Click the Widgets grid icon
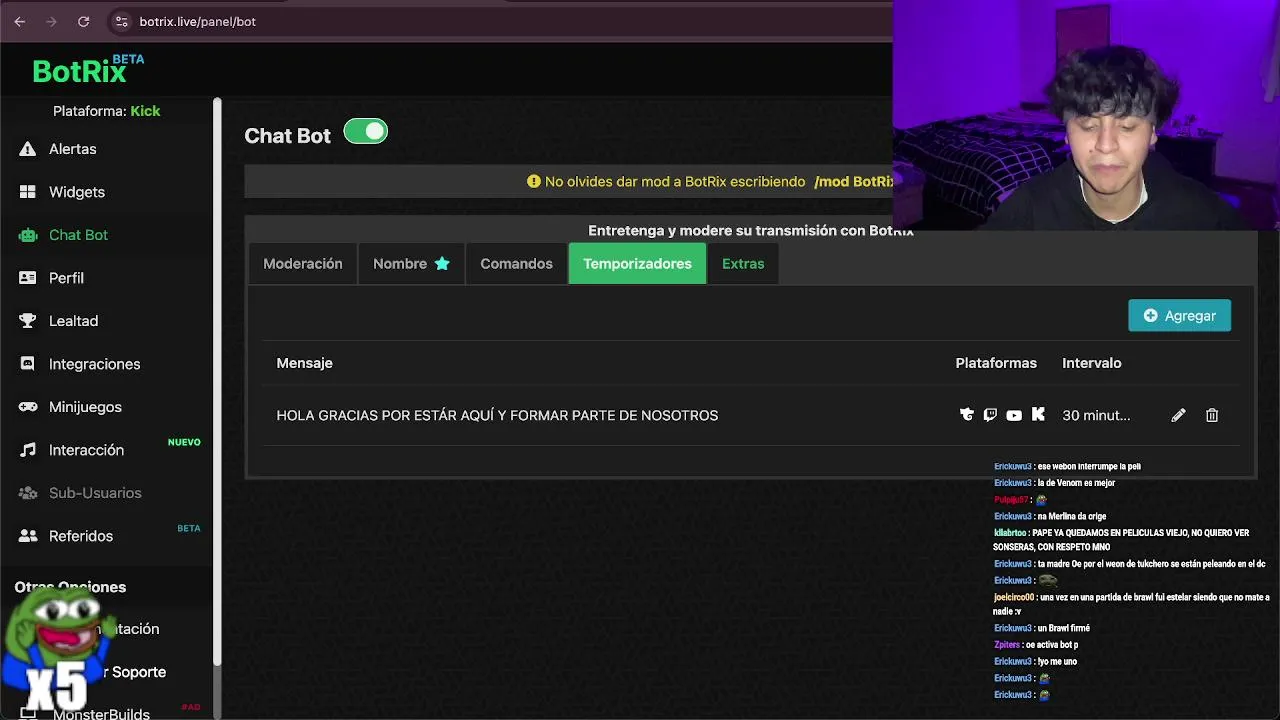This screenshot has height=720, width=1280. [28, 192]
